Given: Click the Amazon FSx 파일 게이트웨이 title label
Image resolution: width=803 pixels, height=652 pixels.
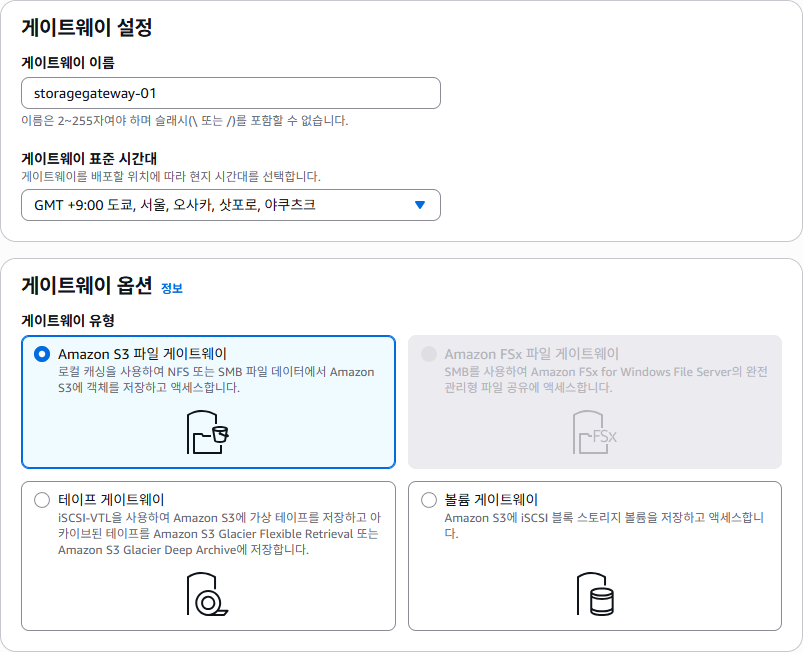Looking at the screenshot, I should pyautogui.click(x=532, y=354).
